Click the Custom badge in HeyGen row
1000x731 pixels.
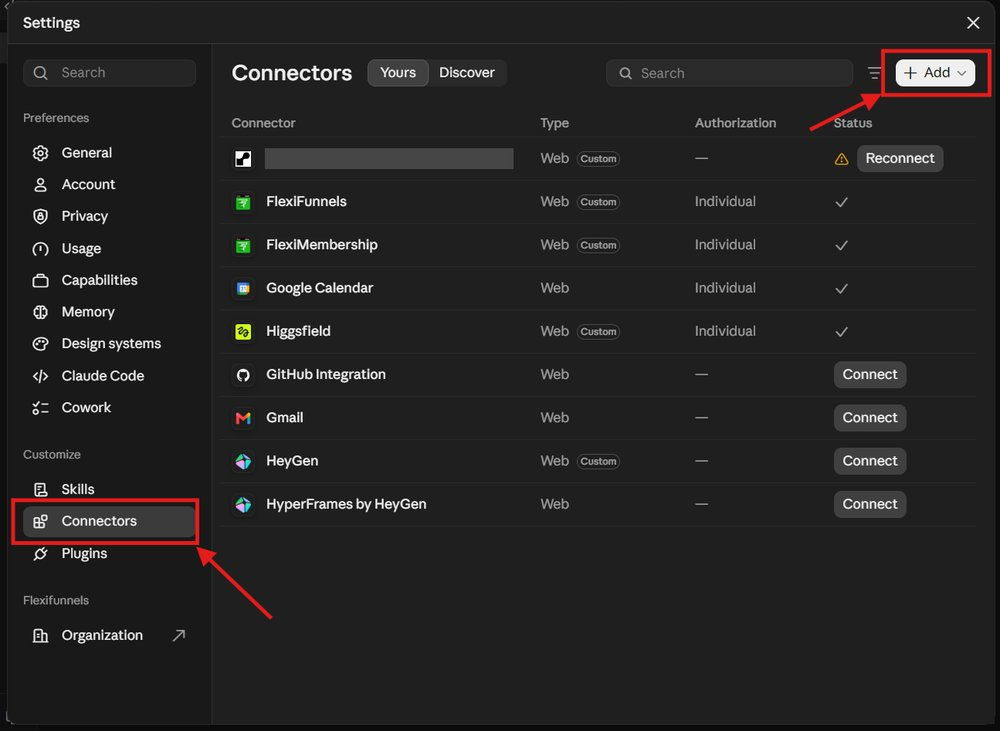coord(598,461)
